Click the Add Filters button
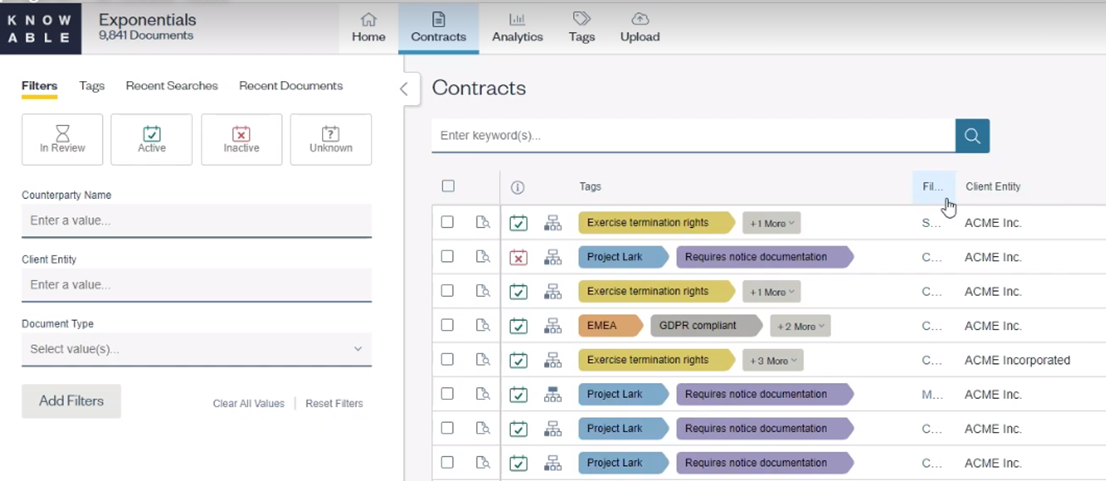 point(71,401)
